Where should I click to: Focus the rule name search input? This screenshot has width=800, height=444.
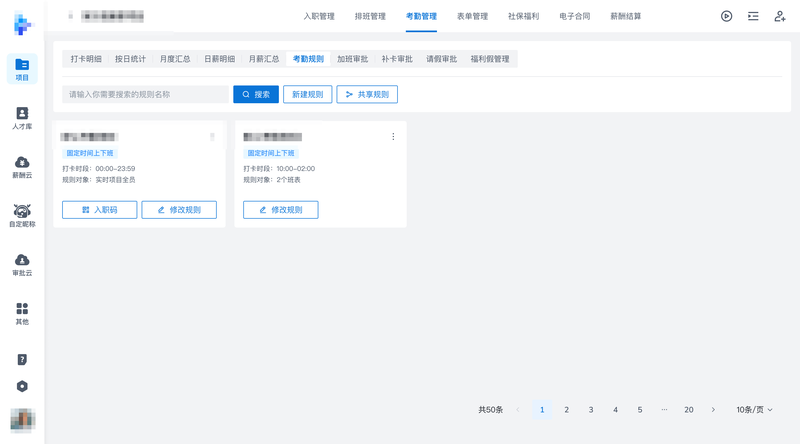[x=145, y=94]
